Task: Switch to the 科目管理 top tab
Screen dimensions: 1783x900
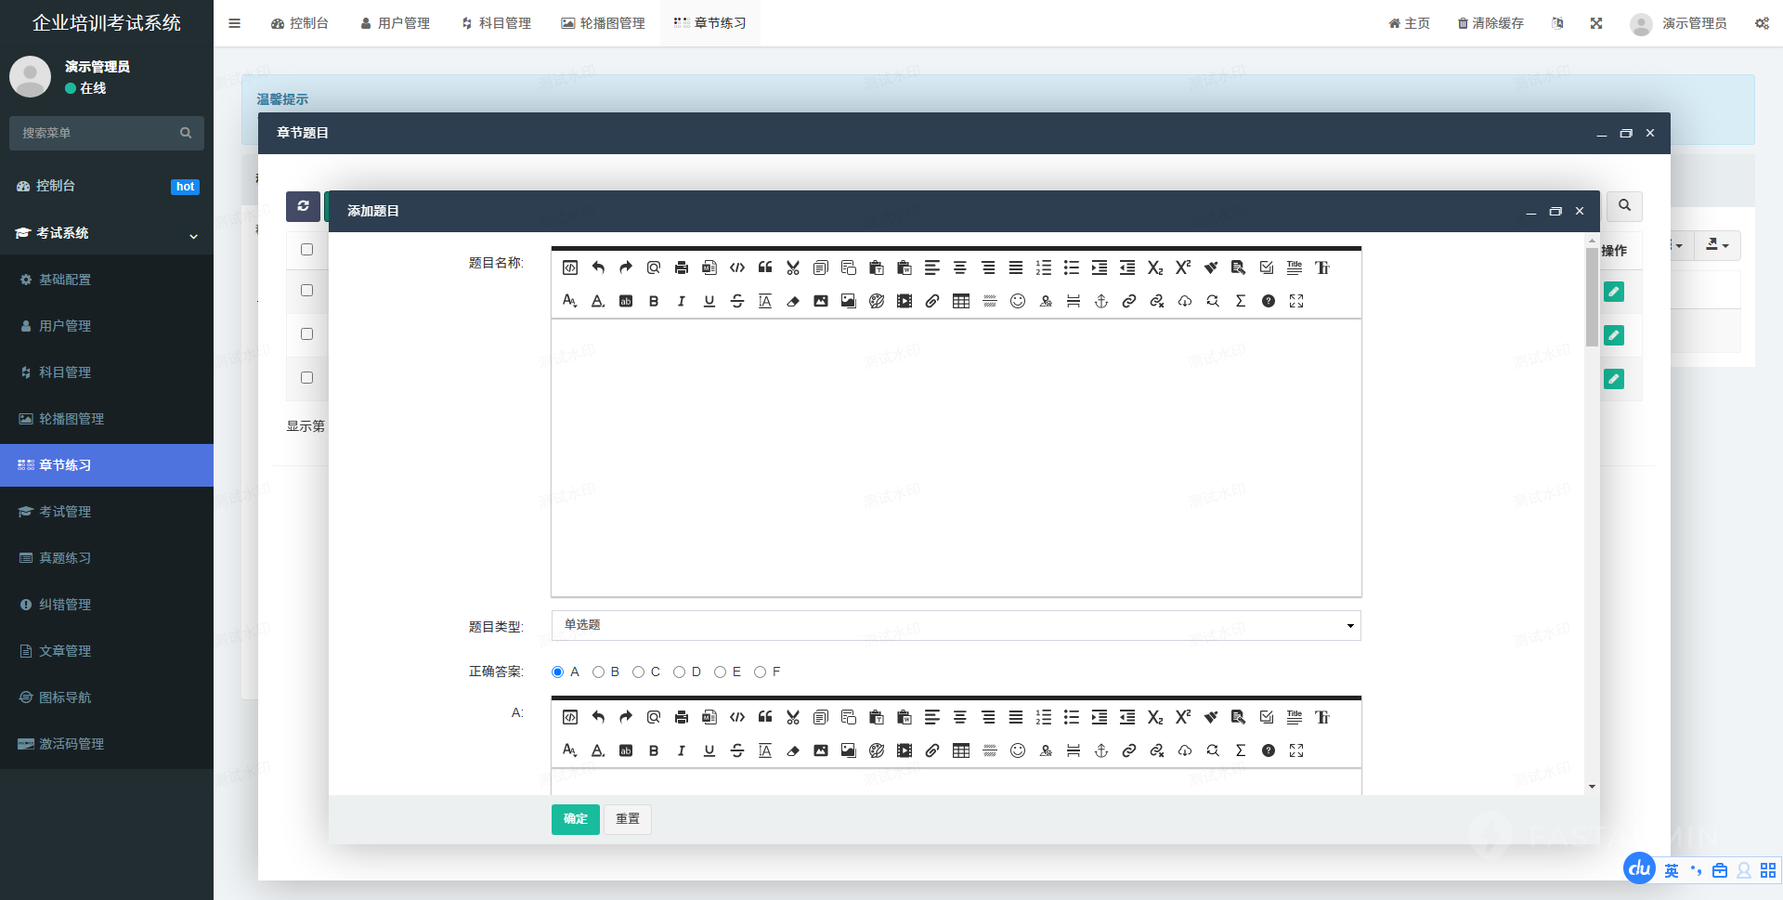Action: [x=496, y=23]
